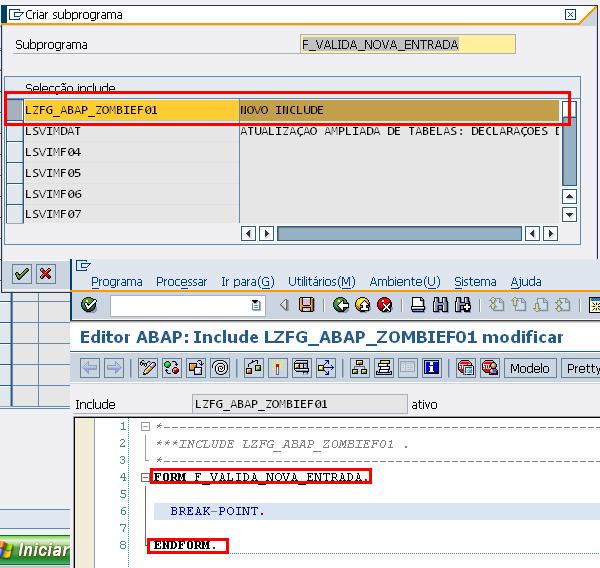Click the red X cancel button in dialog

point(45,273)
